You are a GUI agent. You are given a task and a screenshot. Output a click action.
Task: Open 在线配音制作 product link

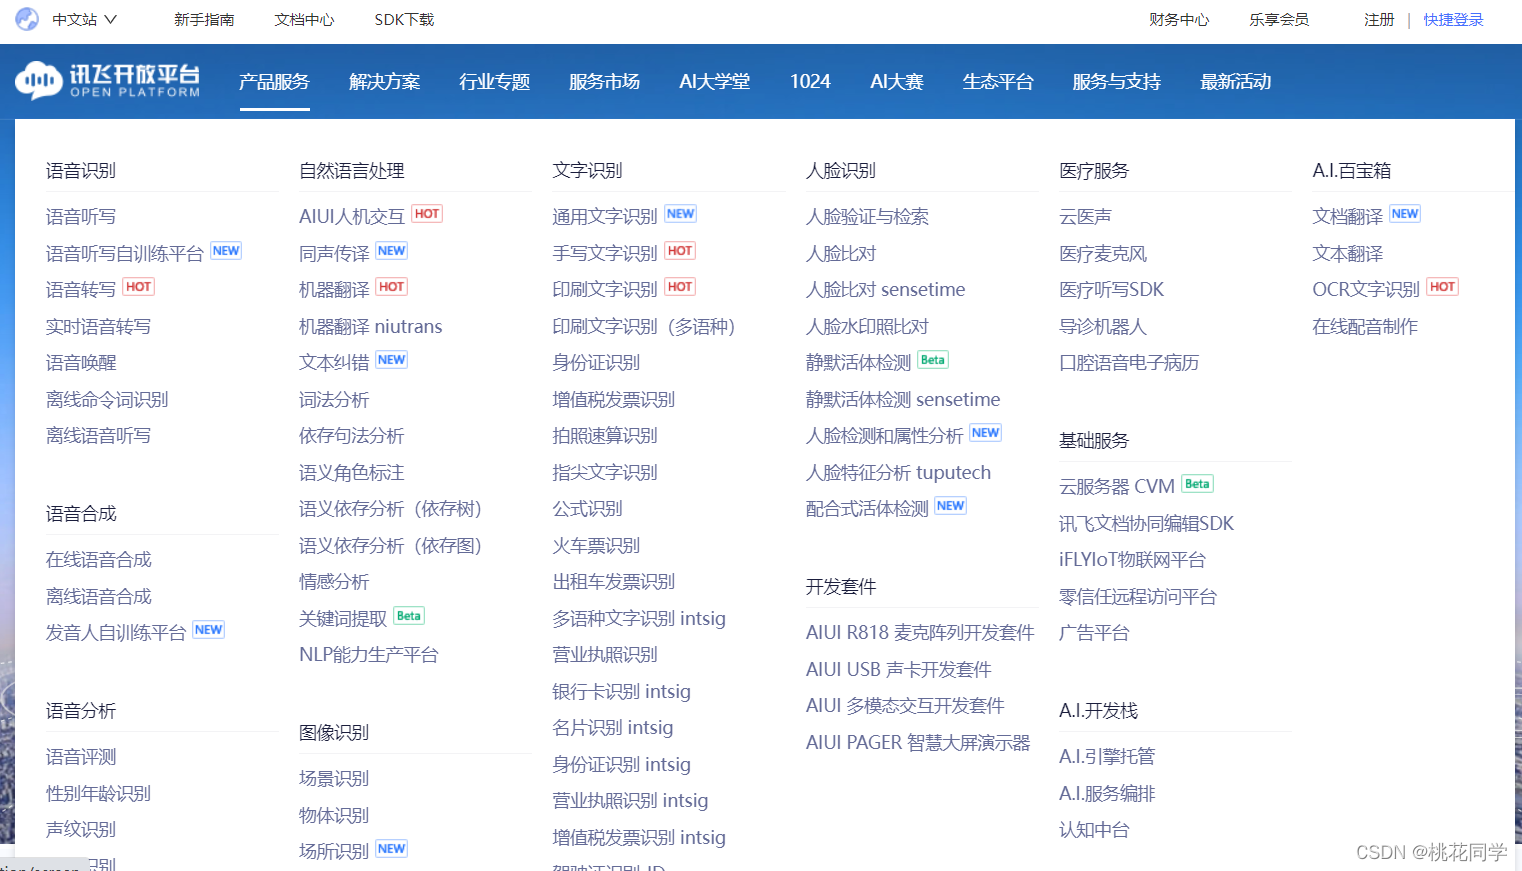click(x=1365, y=327)
